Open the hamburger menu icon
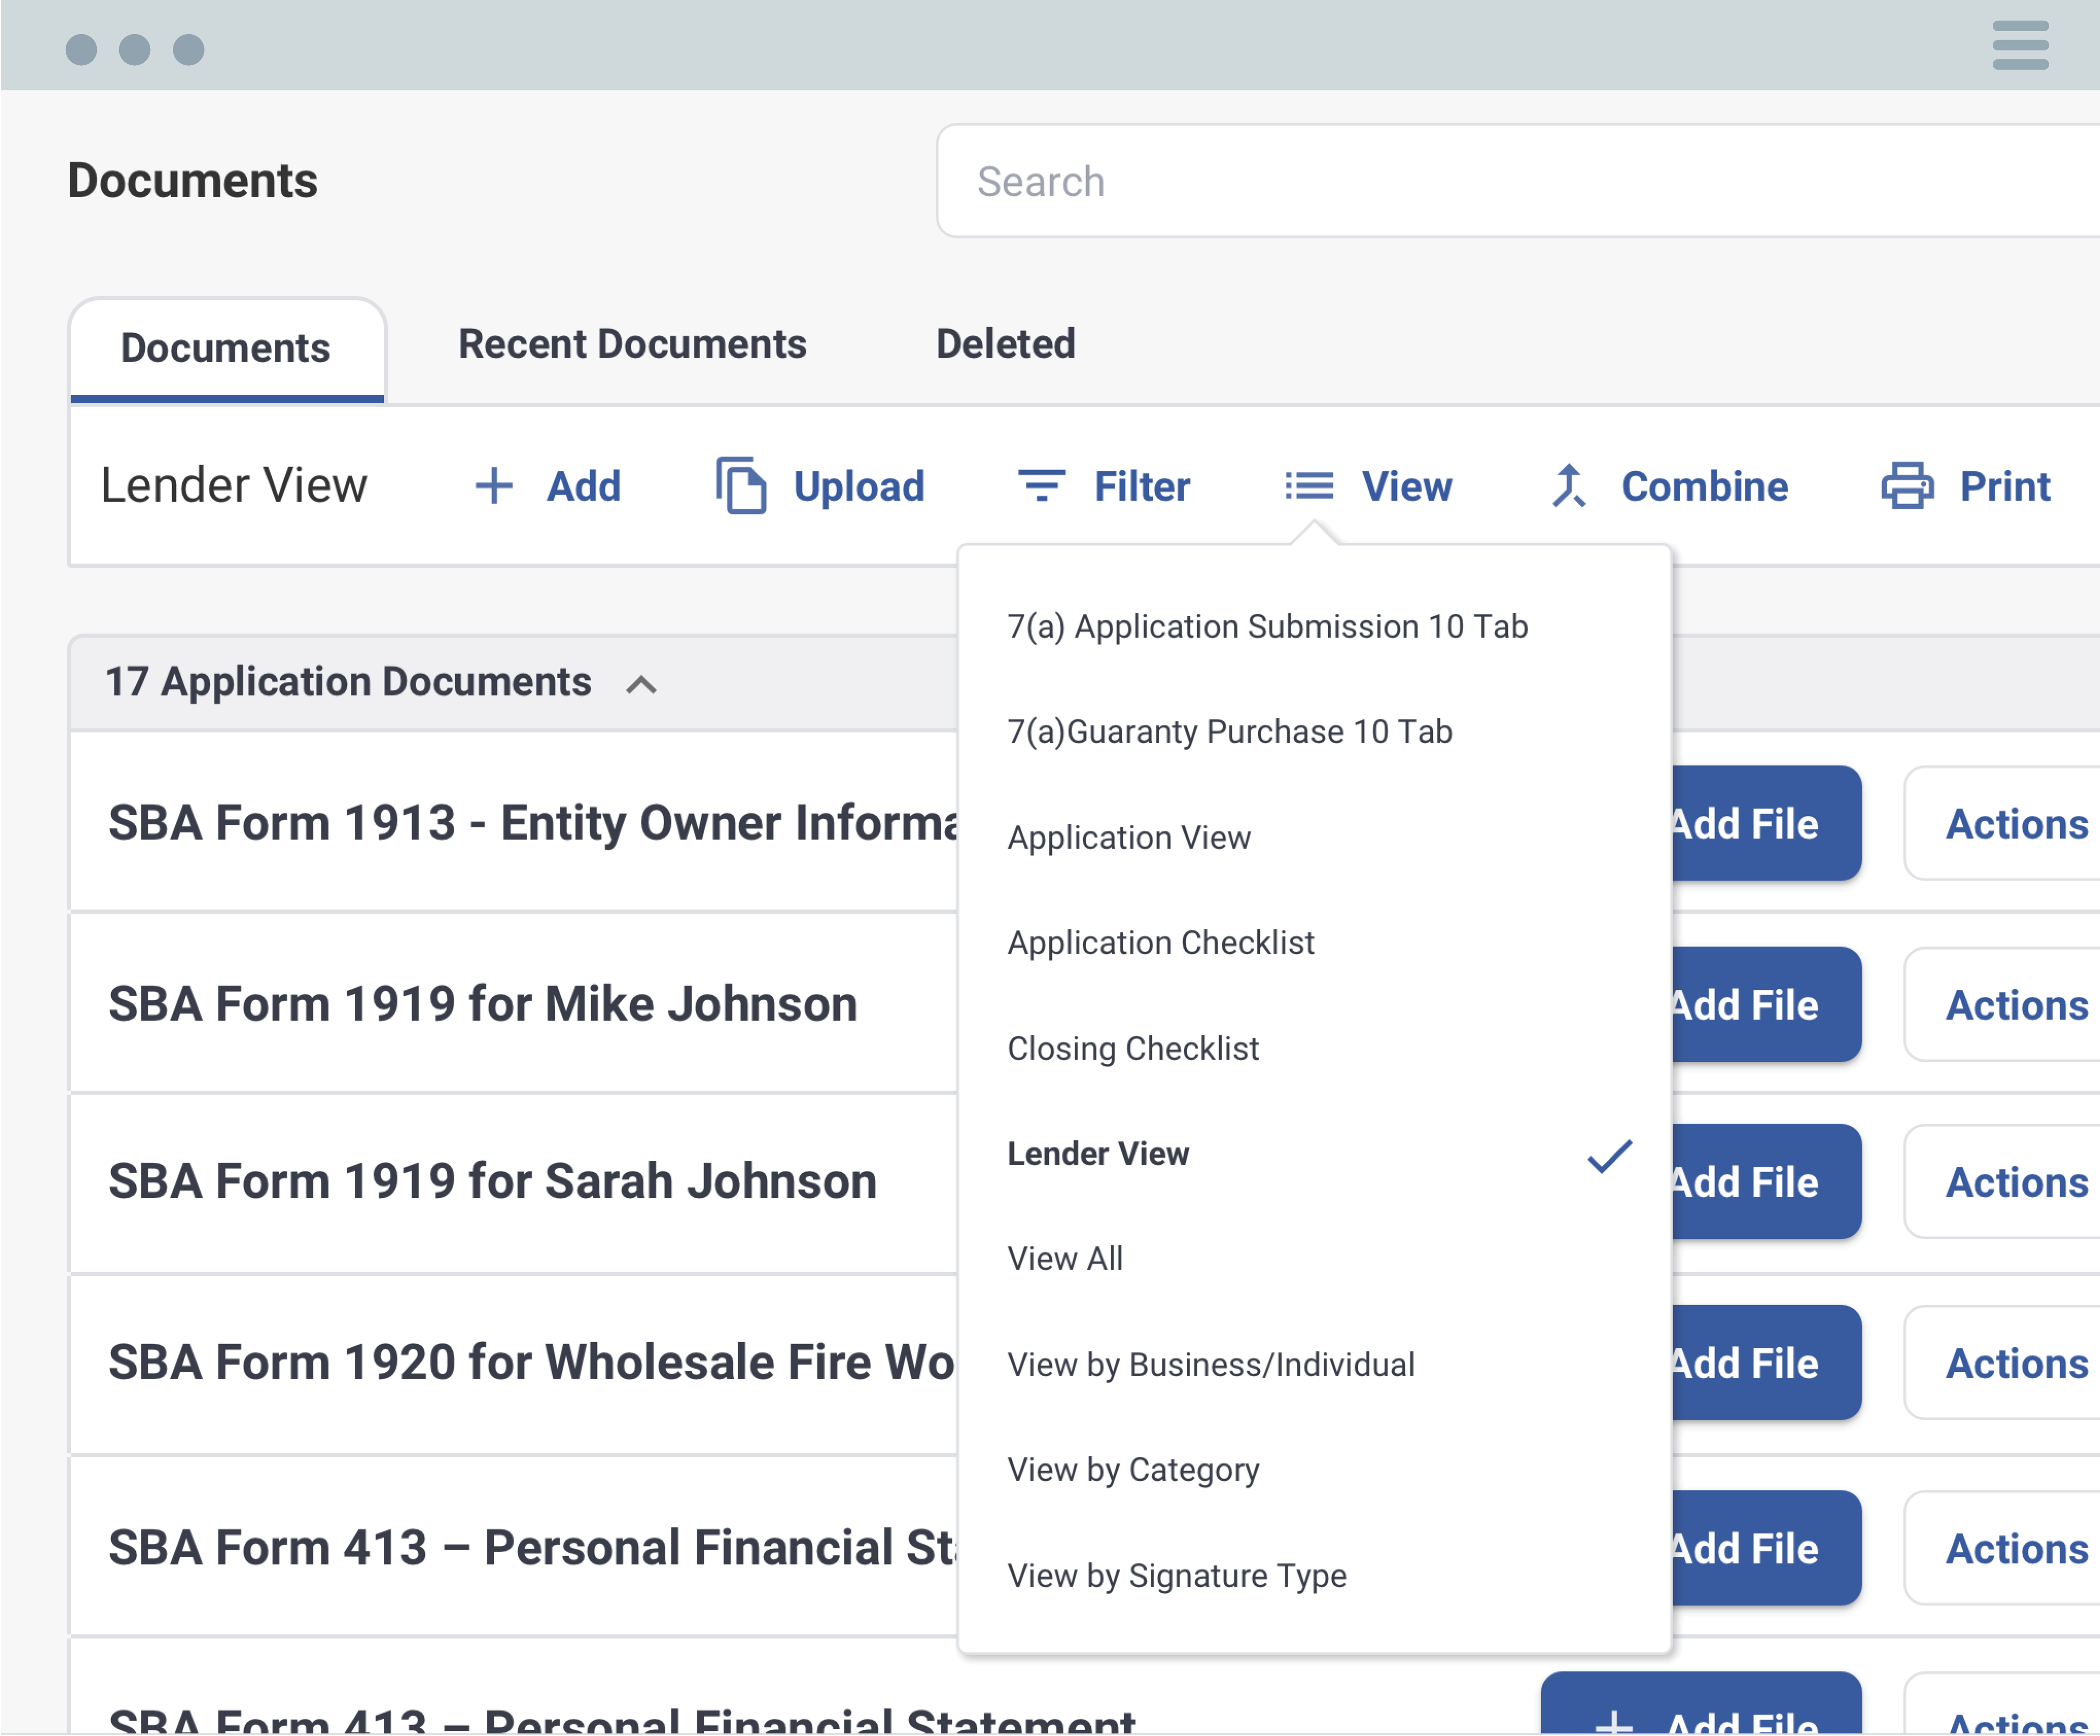Viewport: 2100px width, 1736px height. click(2020, 45)
